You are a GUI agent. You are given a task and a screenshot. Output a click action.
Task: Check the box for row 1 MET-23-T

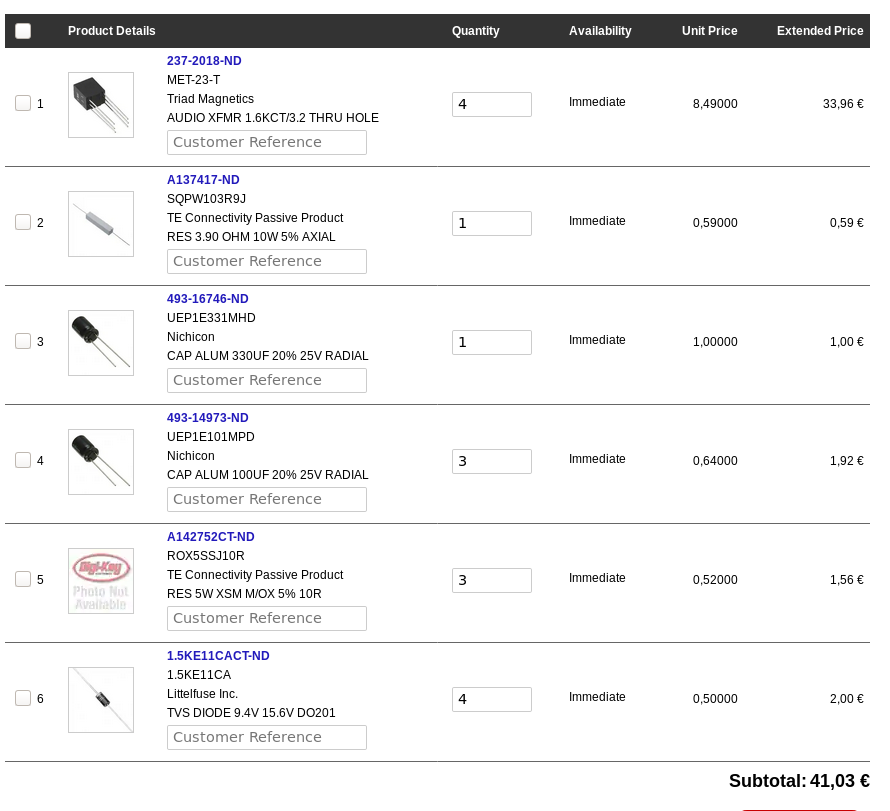click(x=23, y=103)
